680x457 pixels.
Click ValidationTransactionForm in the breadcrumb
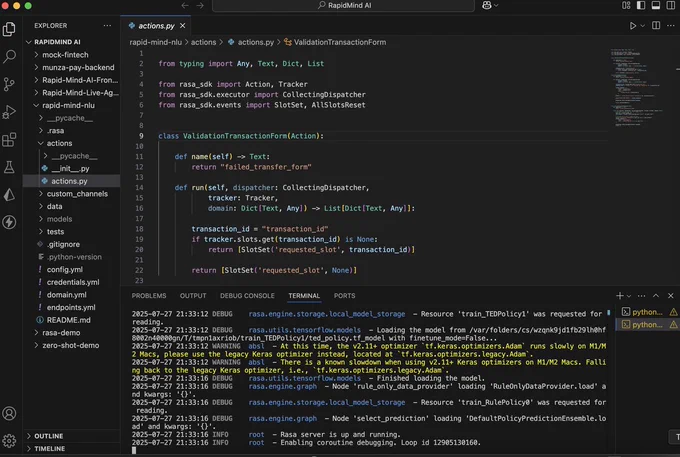point(340,42)
